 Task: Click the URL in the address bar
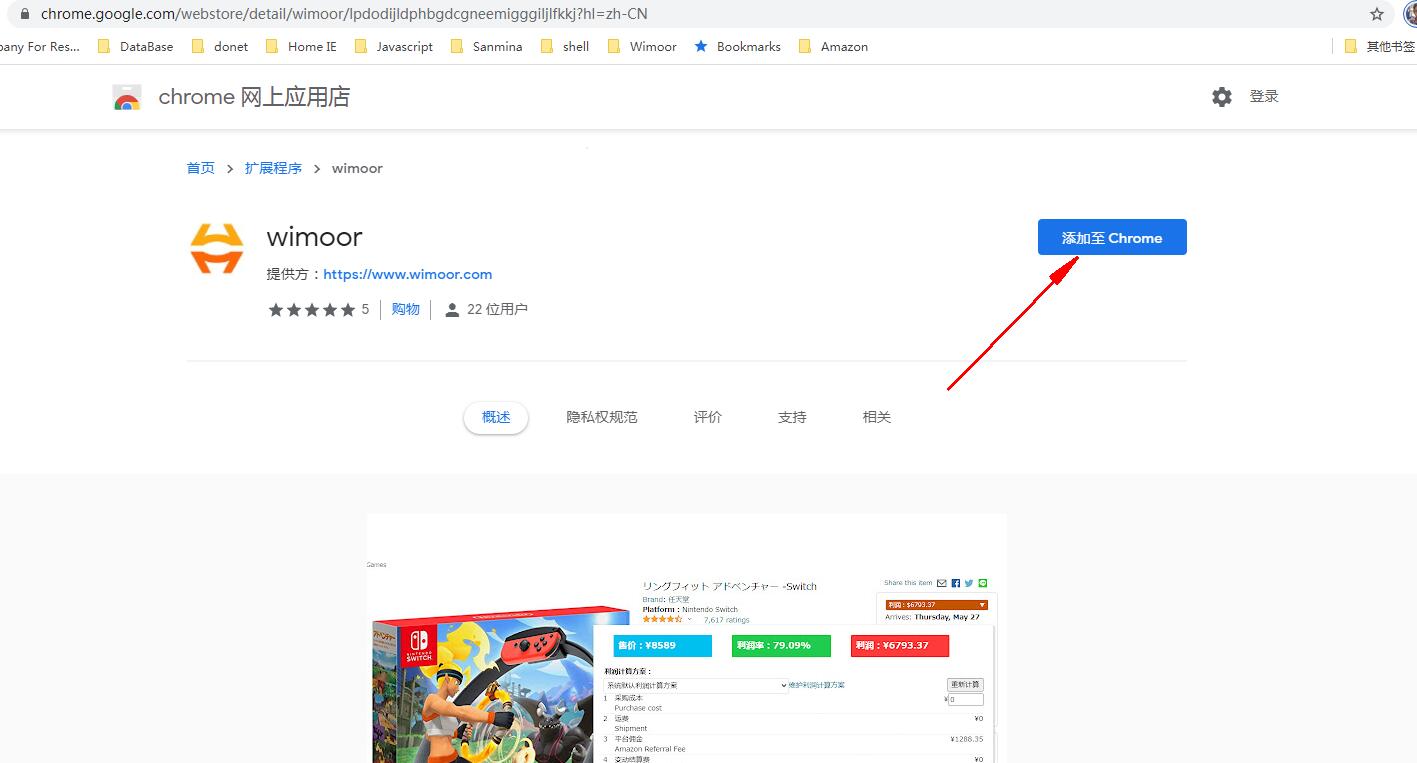coord(344,14)
